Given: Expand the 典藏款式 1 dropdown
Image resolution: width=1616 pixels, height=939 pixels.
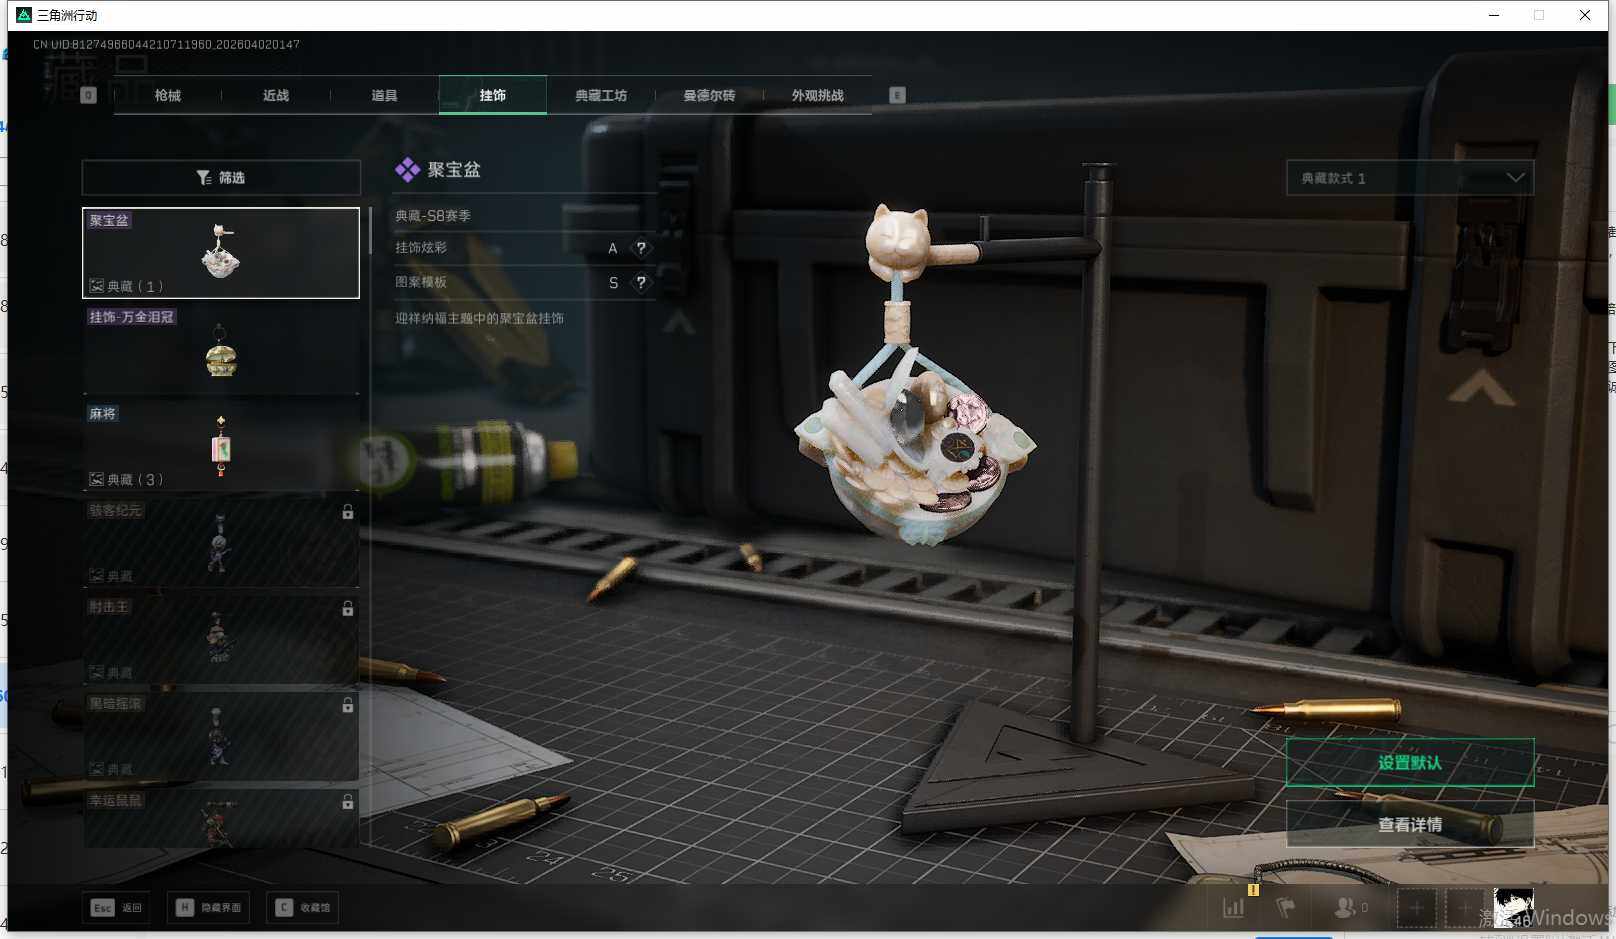Looking at the screenshot, I should coord(1410,178).
